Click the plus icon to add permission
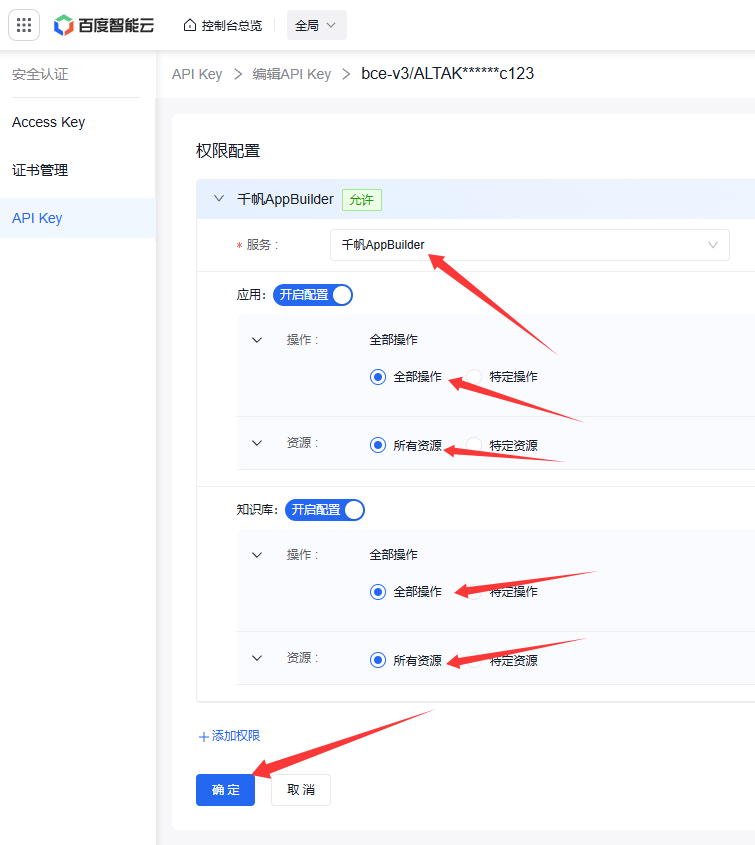The height and width of the screenshot is (845, 755). [204, 736]
